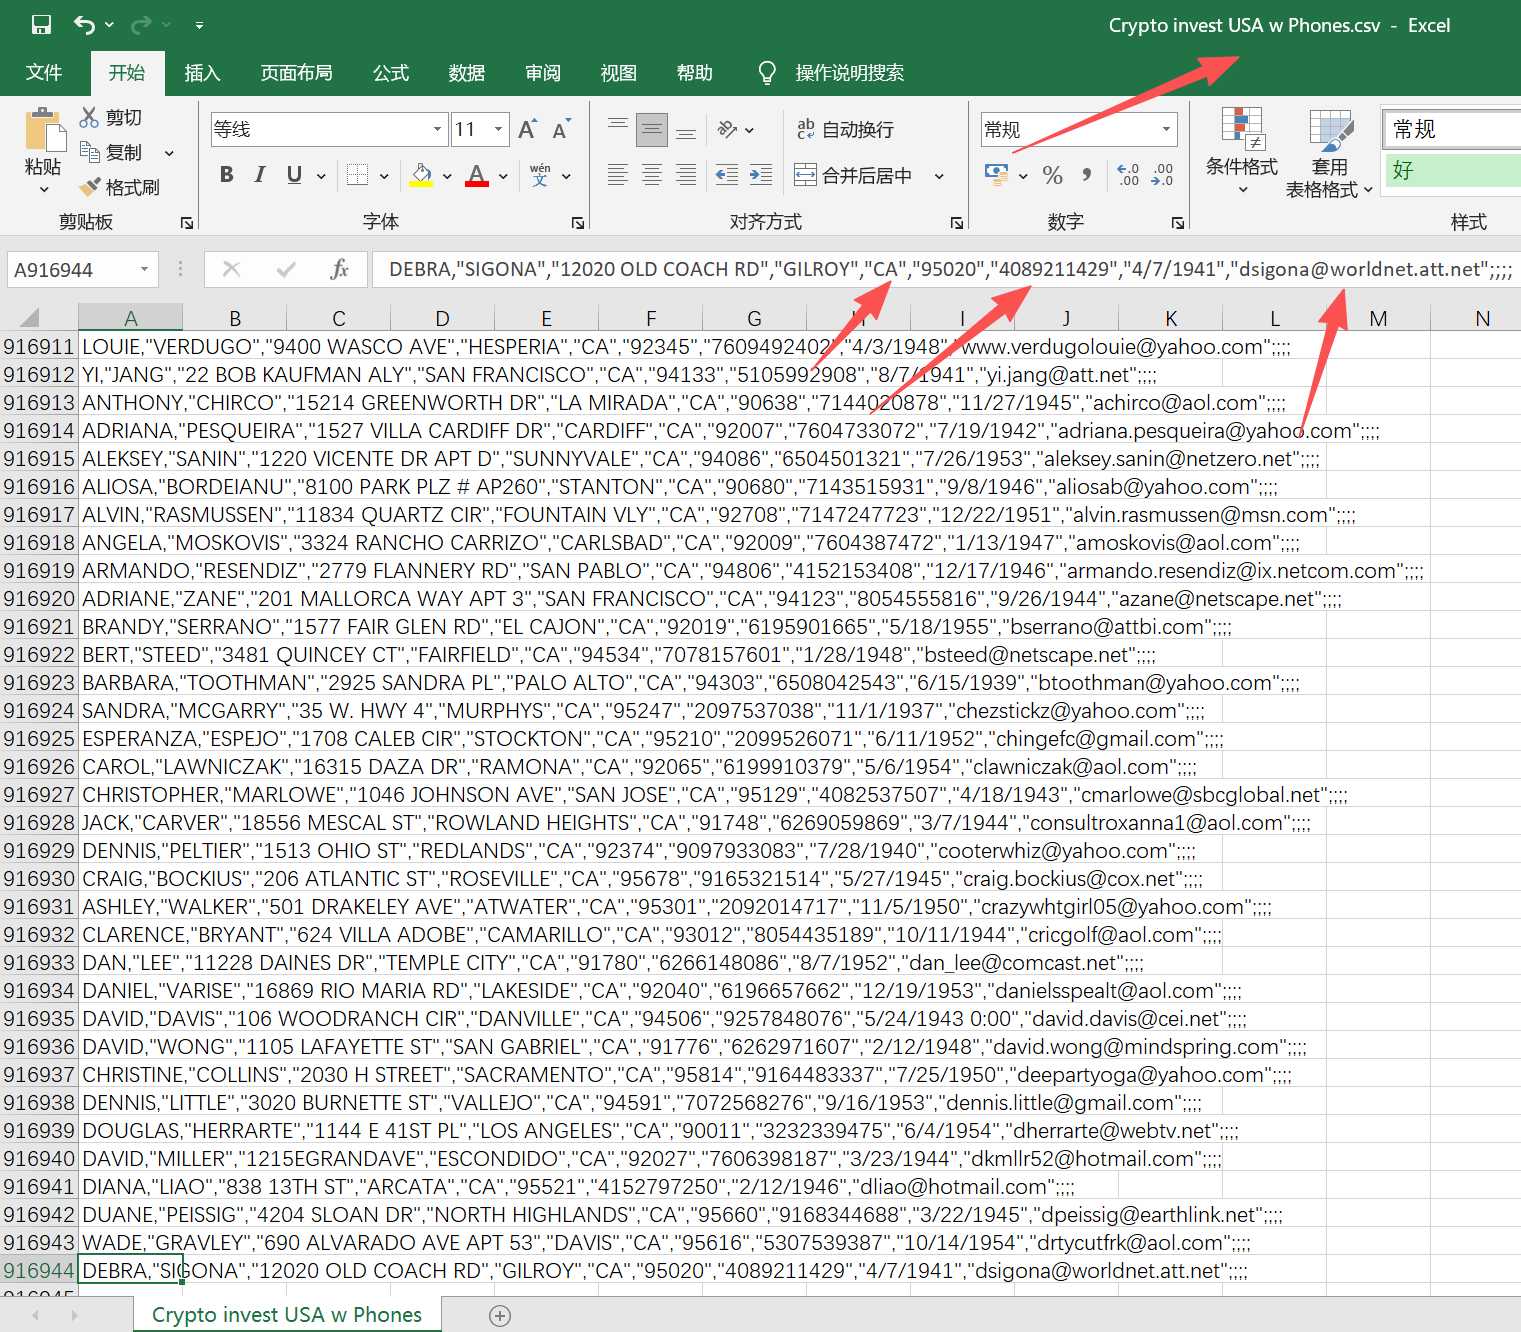Select sheet tab Crypto invest USA w Phones
This screenshot has height=1332, width=1521.
pyautogui.click(x=287, y=1315)
